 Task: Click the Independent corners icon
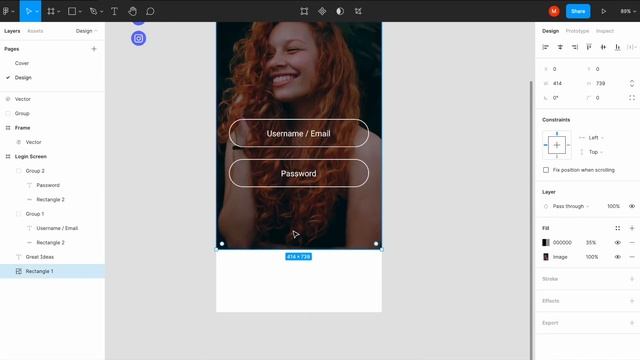pyautogui.click(x=632, y=98)
